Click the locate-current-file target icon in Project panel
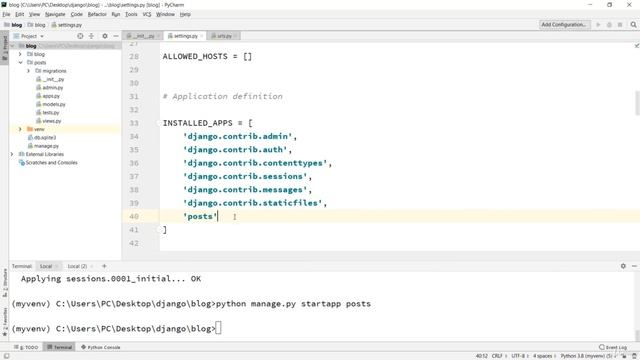This screenshot has height=360, width=640. click(x=80, y=36)
